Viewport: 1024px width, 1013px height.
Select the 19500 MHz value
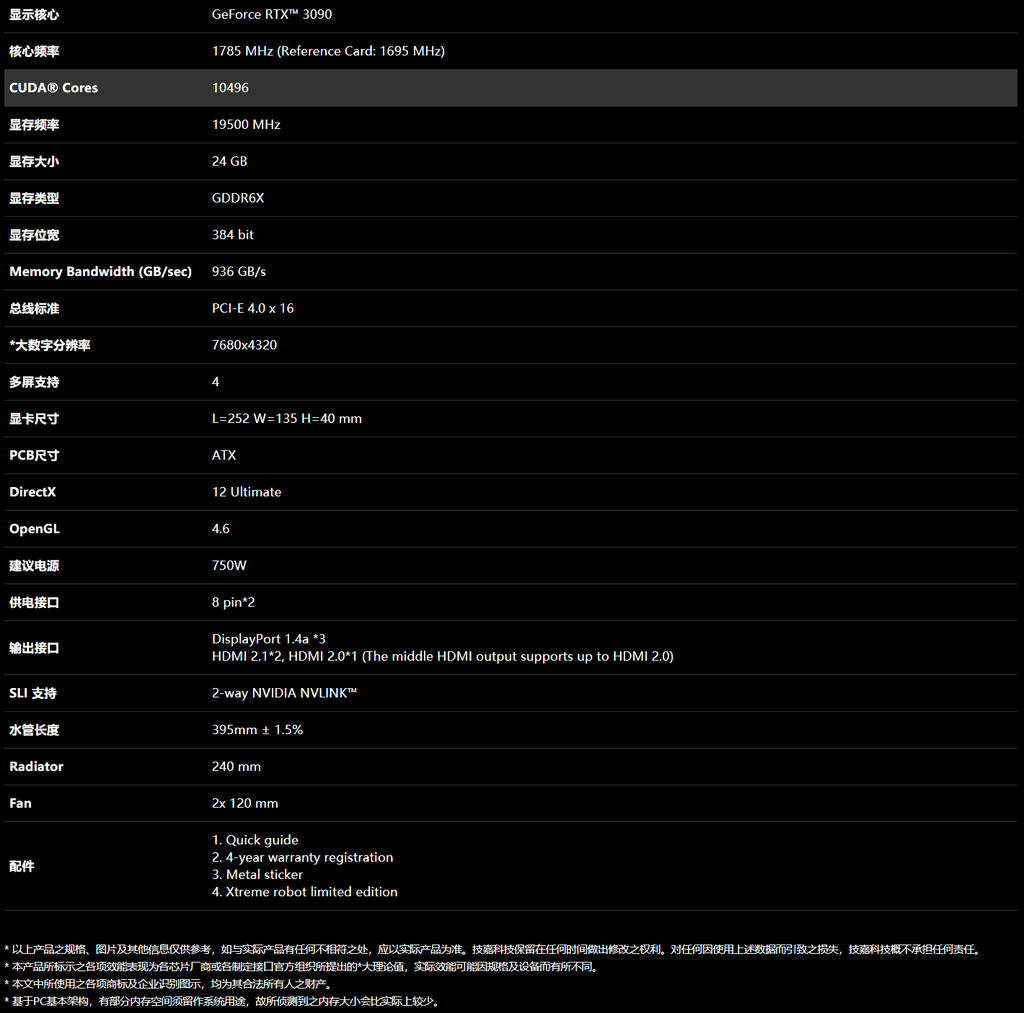pos(246,125)
